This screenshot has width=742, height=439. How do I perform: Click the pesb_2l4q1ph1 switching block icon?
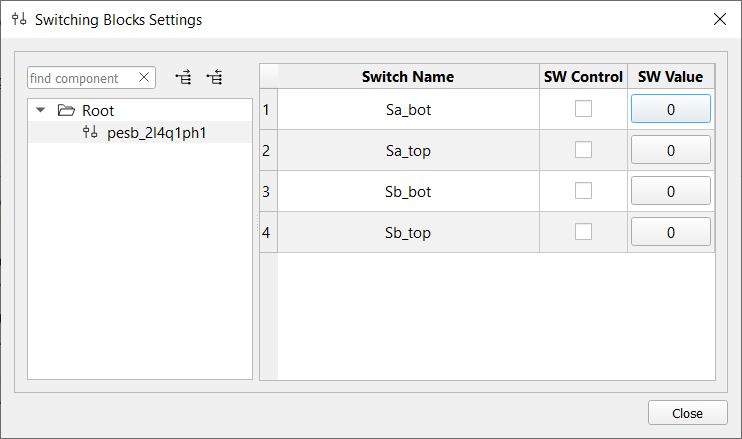coord(90,133)
